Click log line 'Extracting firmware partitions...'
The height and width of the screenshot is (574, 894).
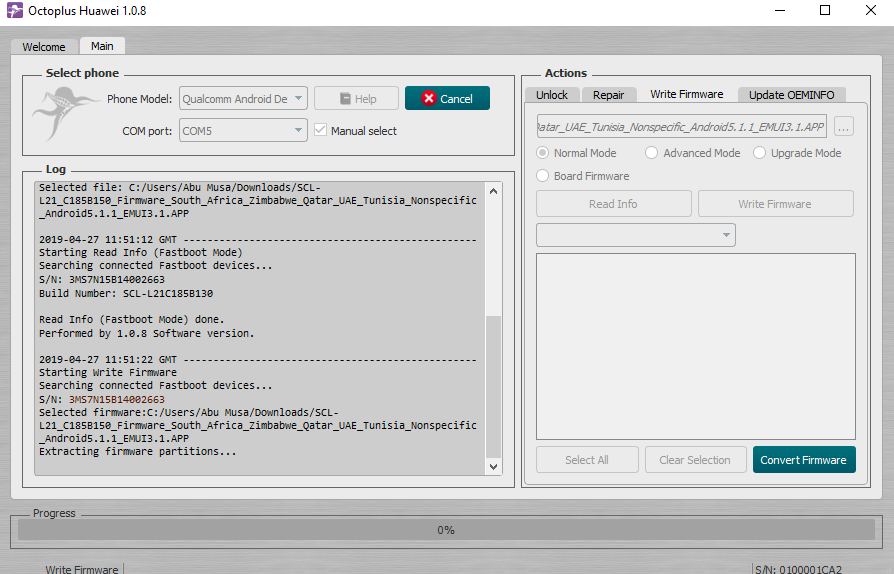(137, 451)
